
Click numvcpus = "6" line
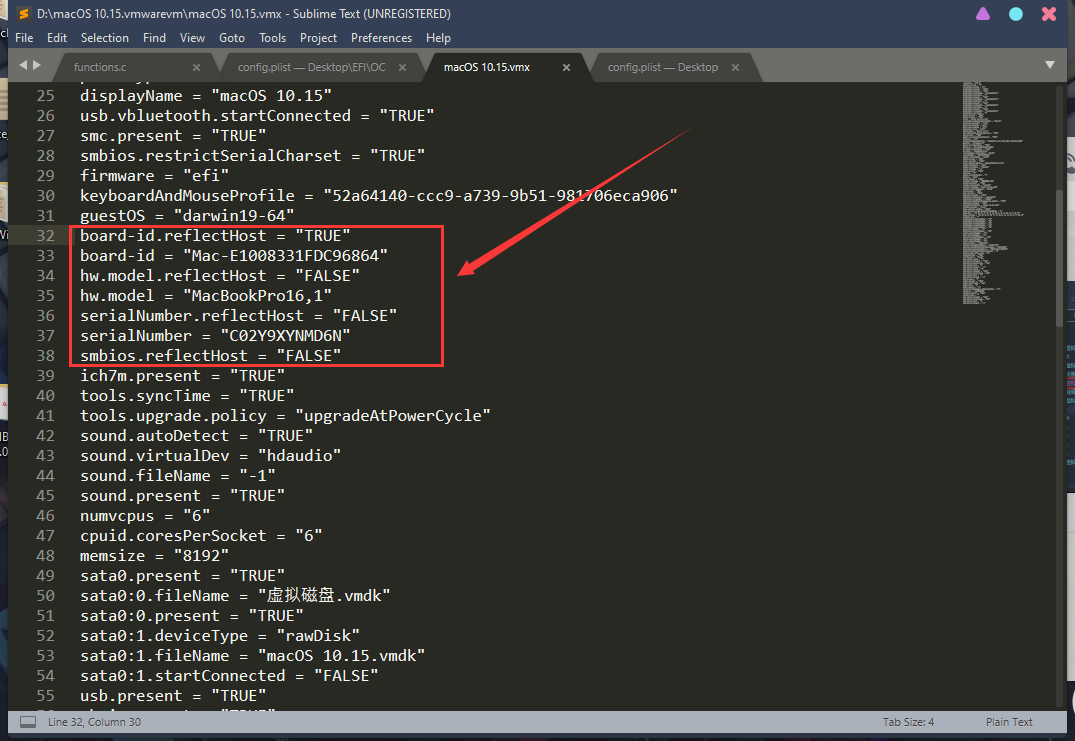click(145, 515)
